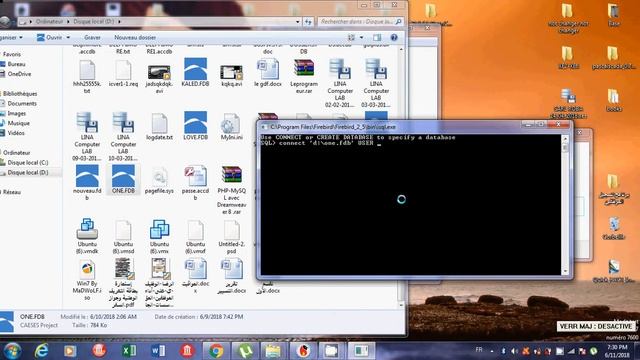Click the Nouveau dossier toolbar button
This screenshot has width=640, height=360.
(x=135, y=38)
